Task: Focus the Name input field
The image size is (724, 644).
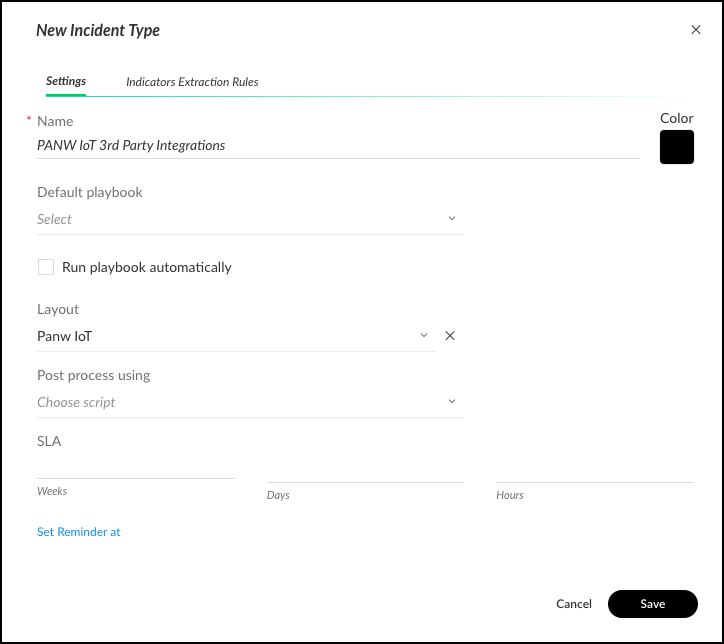Action: point(337,145)
